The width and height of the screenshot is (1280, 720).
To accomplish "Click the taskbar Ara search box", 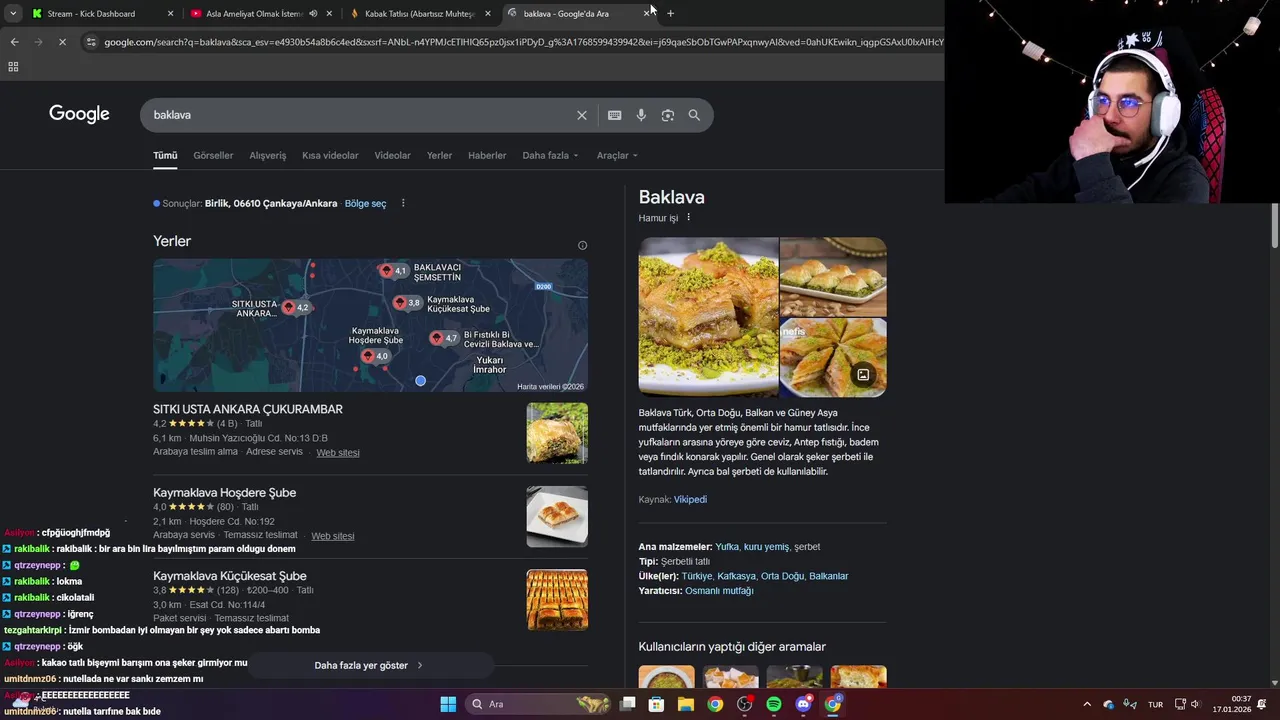I will coord(539,704).
